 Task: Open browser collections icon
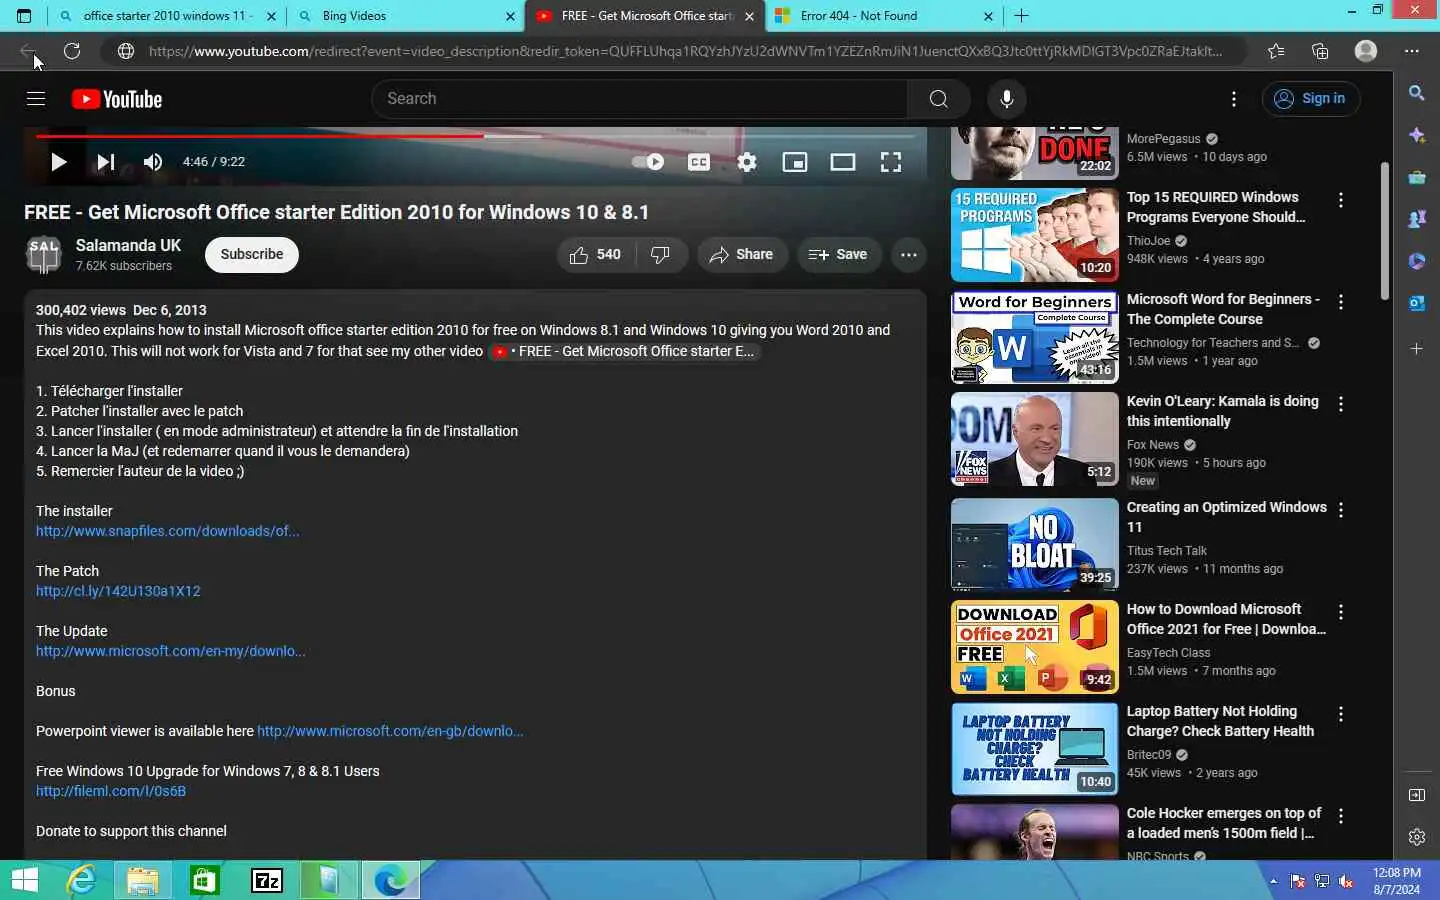[1320, 51]
